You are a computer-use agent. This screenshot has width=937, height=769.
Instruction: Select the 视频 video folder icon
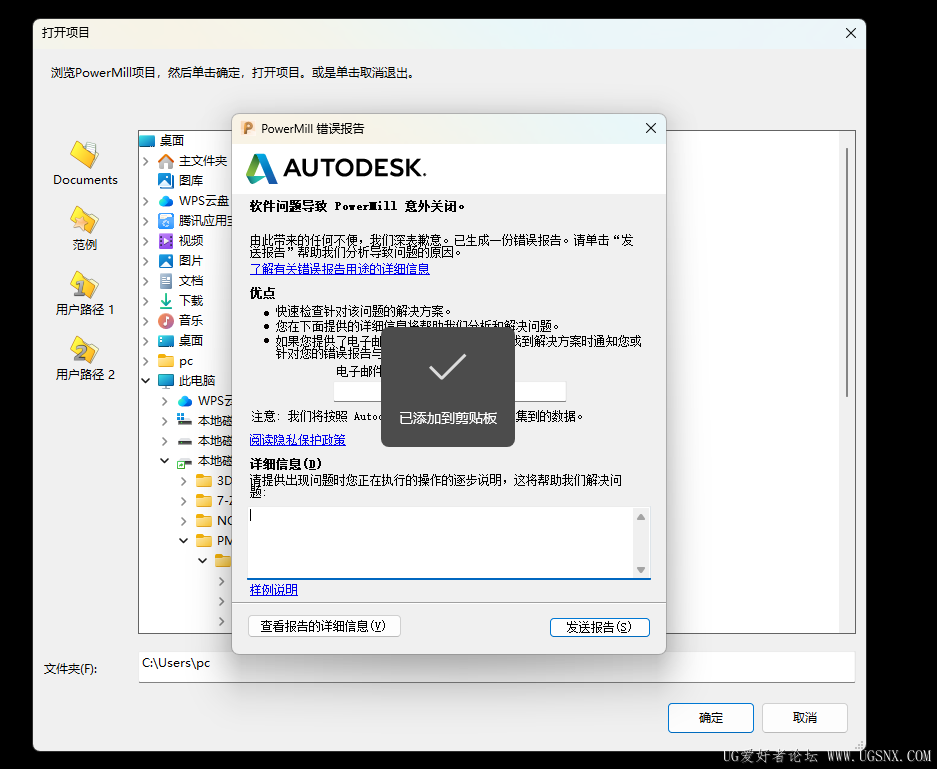[x=166, y=241]
